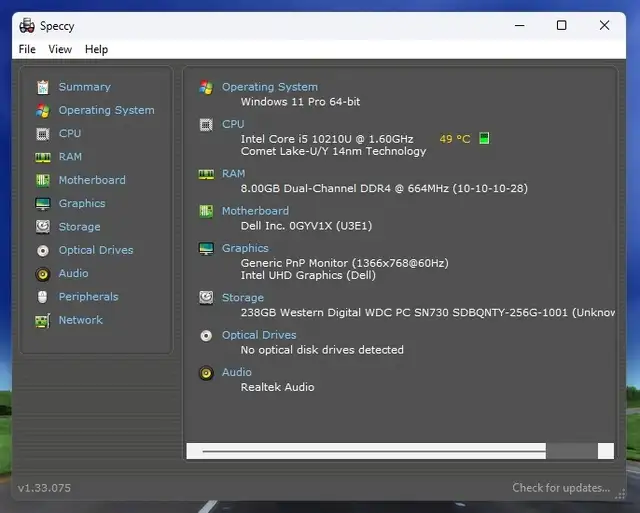Click the Audio heading link in summary

coord(237,372)
